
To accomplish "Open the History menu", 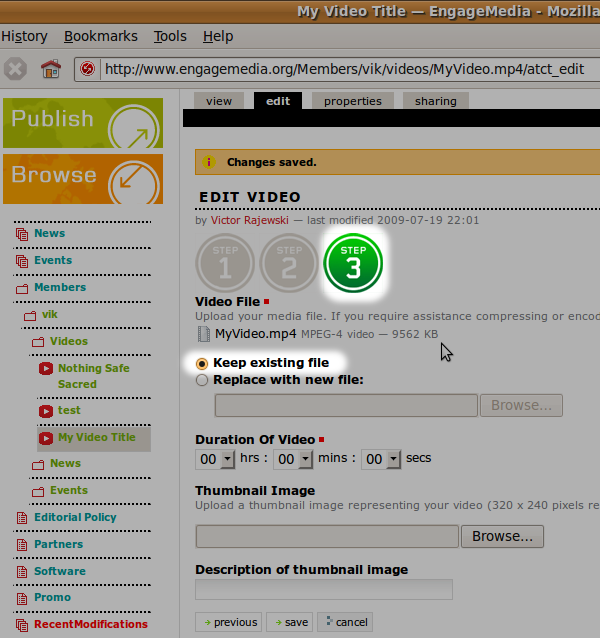I will [24, 36].
